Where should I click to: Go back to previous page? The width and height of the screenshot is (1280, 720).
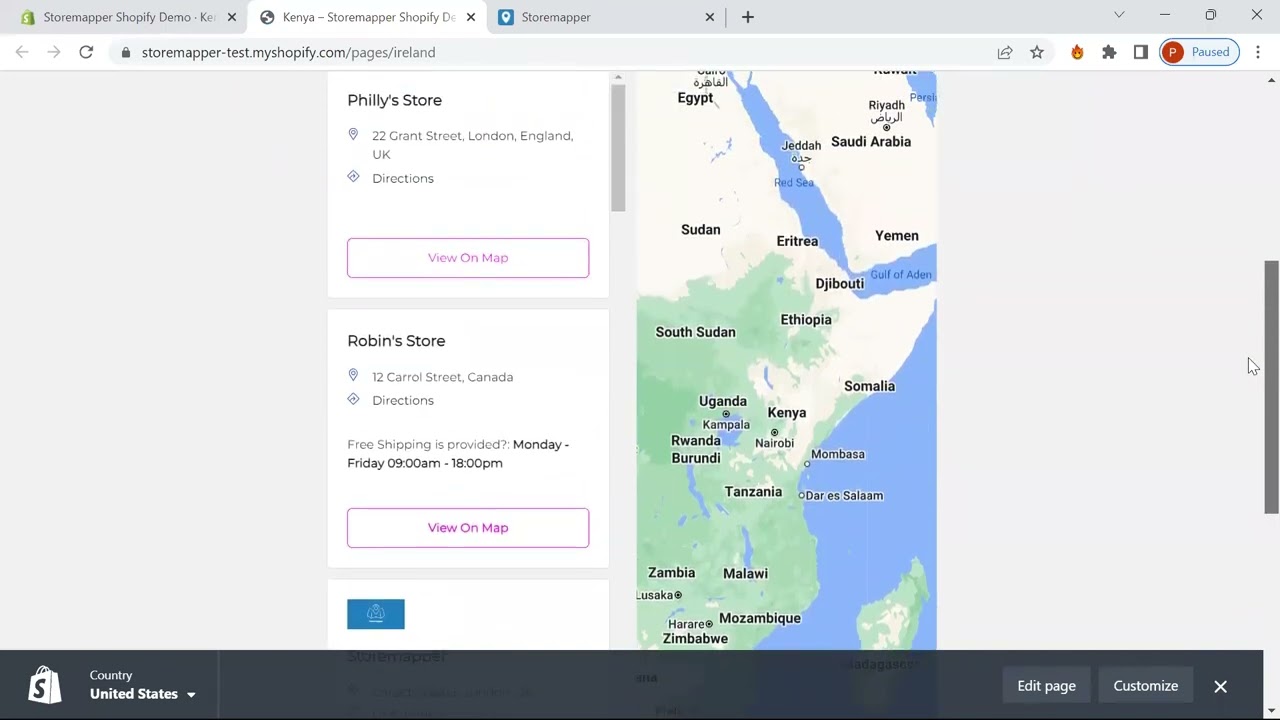click(x=22, y=52)
